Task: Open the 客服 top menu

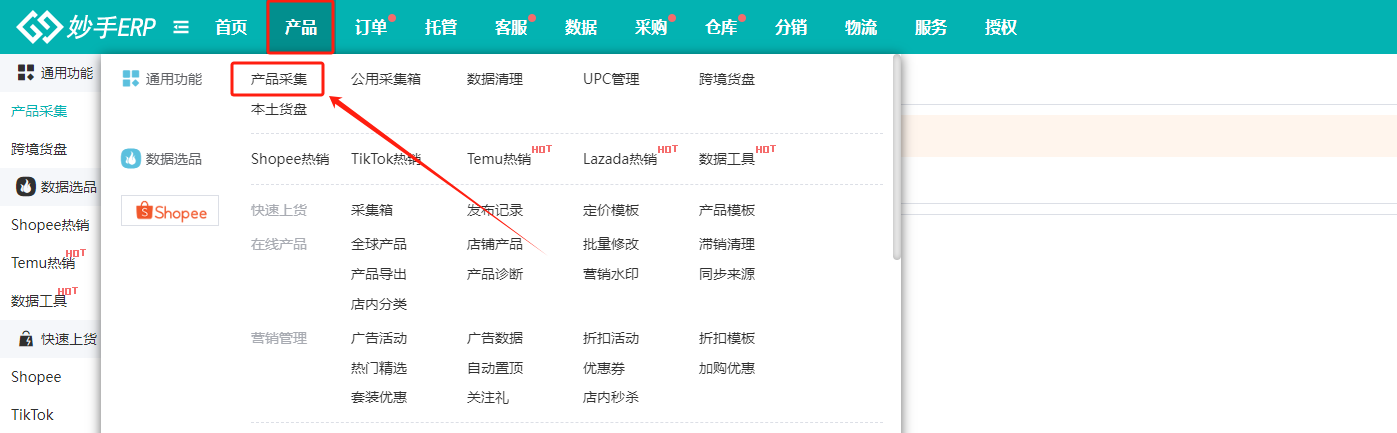Action: 511,27
